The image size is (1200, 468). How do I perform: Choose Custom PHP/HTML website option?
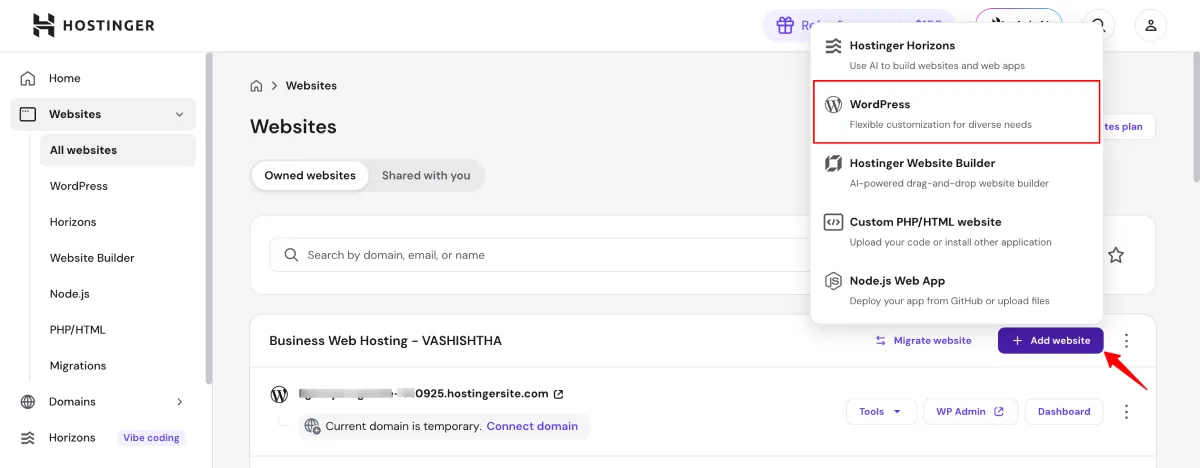pyautogui.click(x=956, y=231)
